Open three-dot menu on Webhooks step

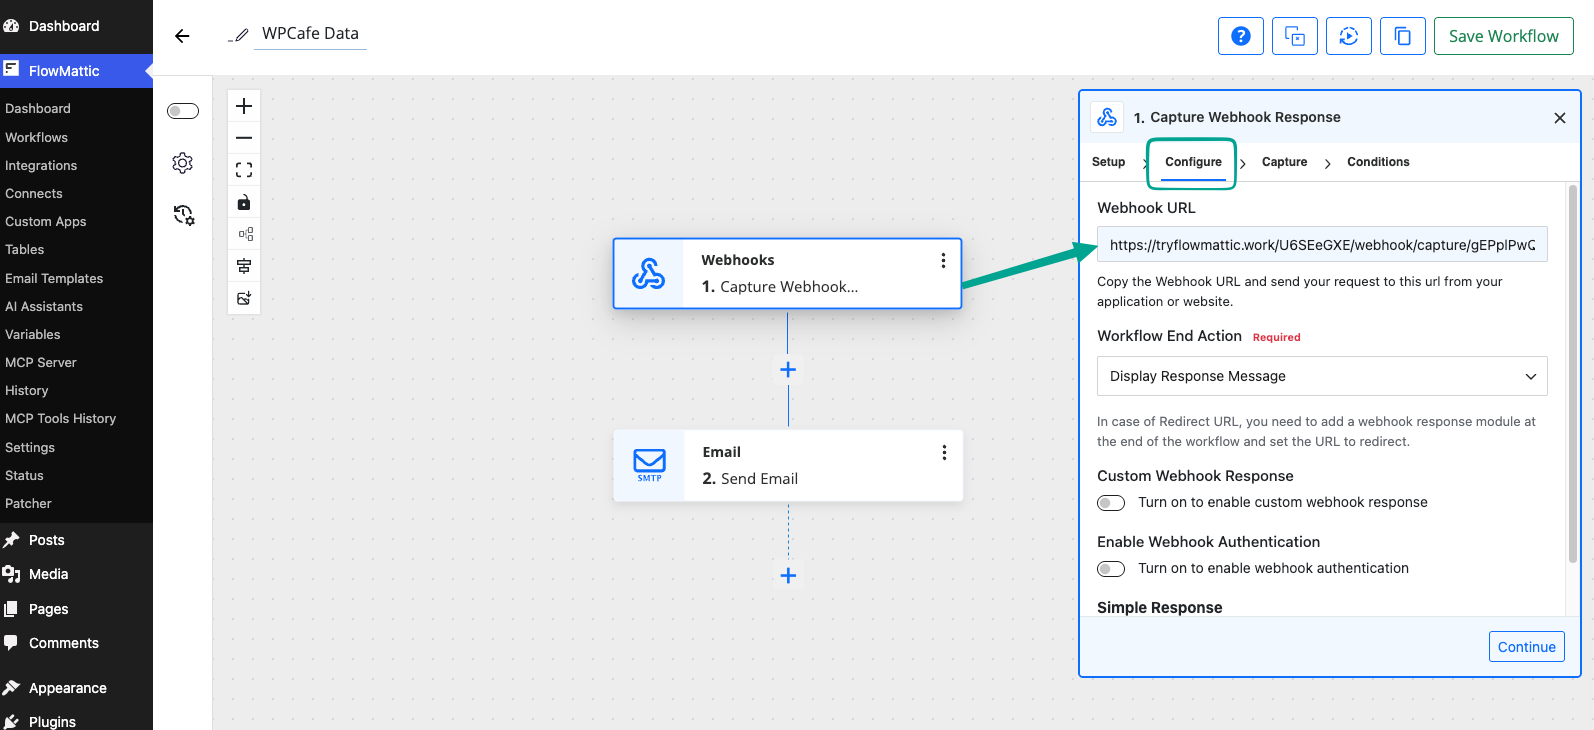click(943, 261)
